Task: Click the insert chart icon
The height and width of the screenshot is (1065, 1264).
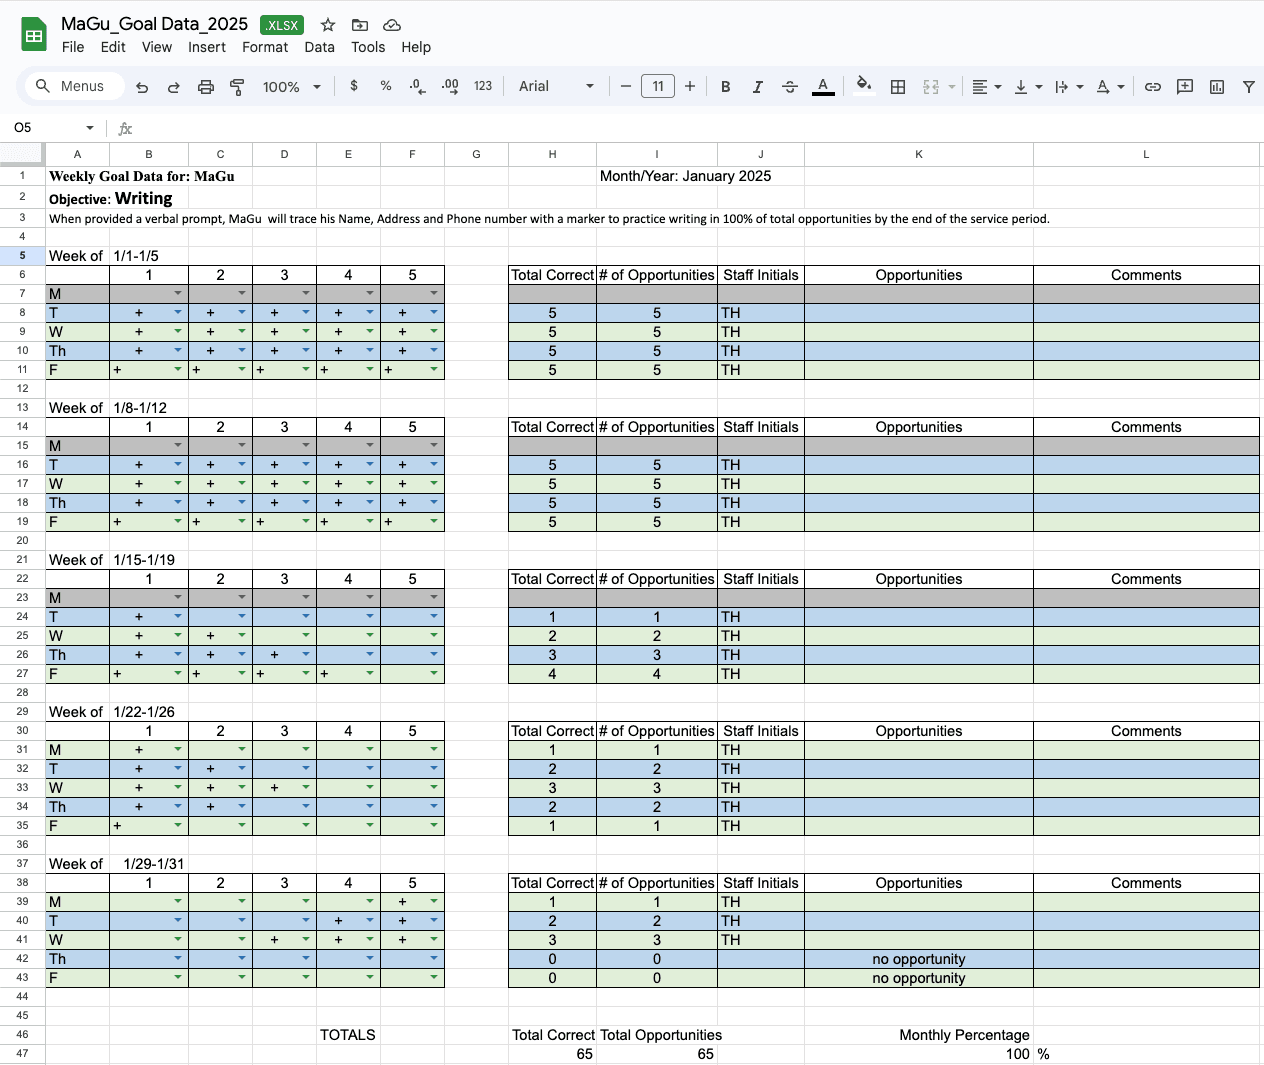Action: tap(1217, 87)
